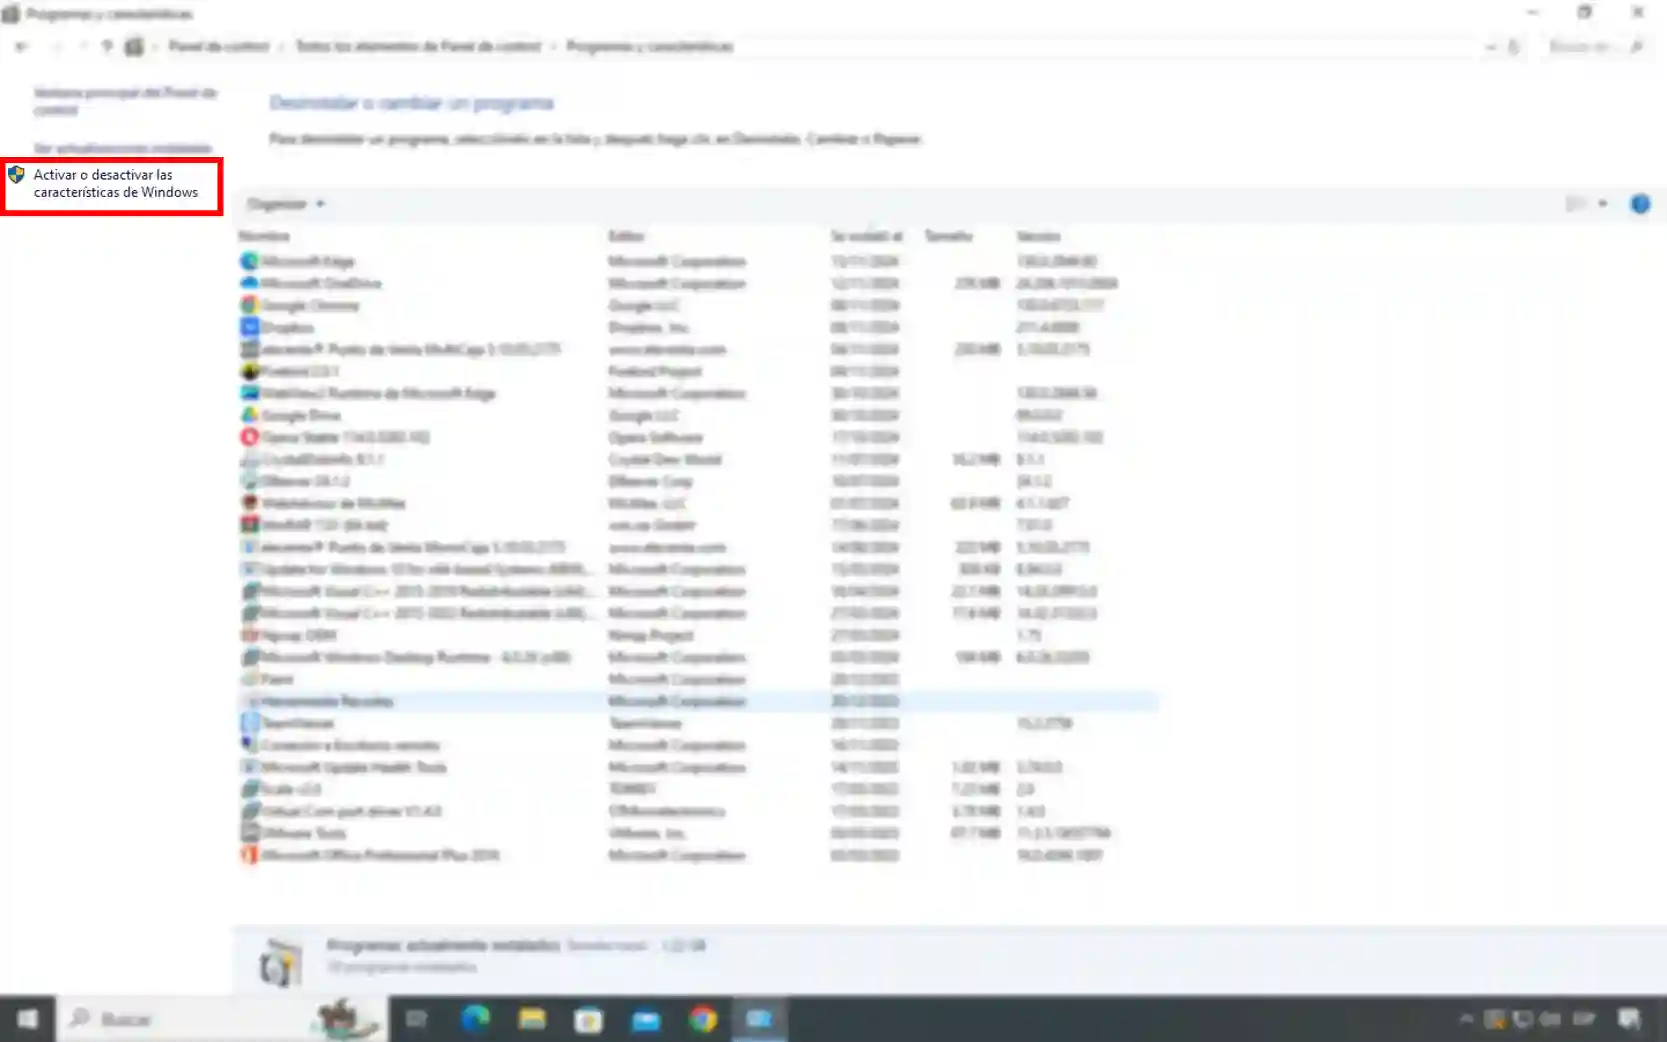
Task: Select the Opera Stable red icon
Action: click(x=249, y=437)
